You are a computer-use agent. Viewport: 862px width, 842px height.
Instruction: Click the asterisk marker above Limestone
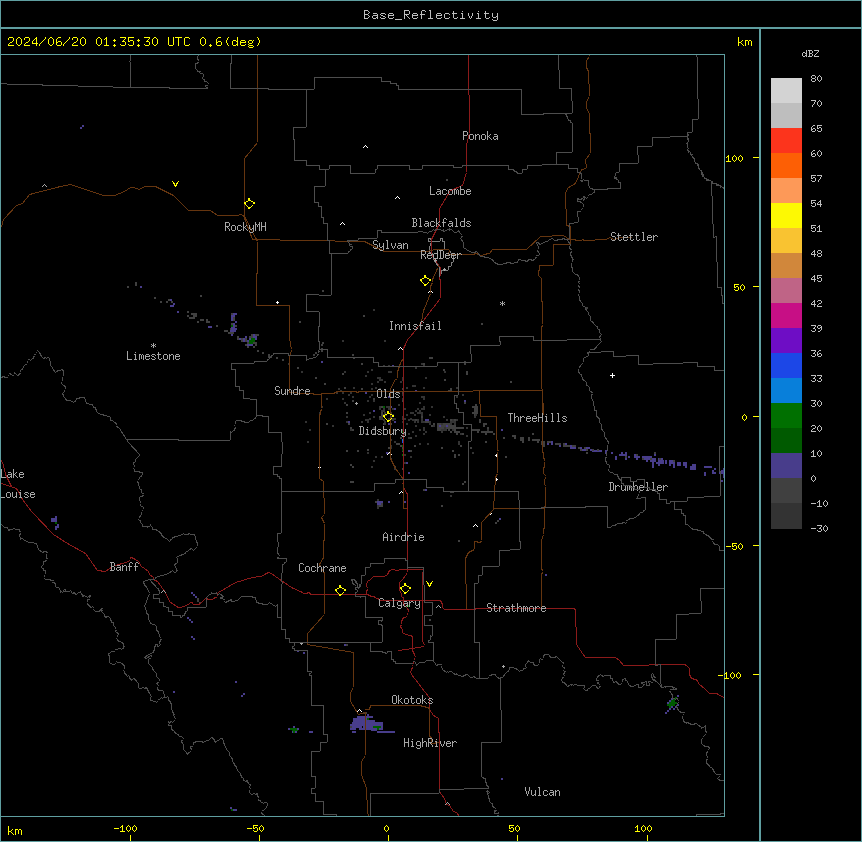pyautogui.click(x=153, y=345)
